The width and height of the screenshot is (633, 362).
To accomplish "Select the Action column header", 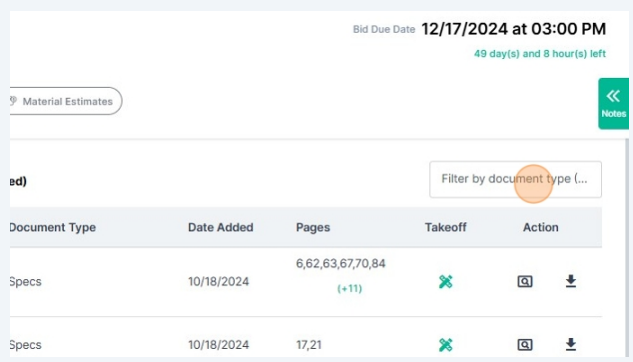I will pyautogui.click(x=541, y=227).
